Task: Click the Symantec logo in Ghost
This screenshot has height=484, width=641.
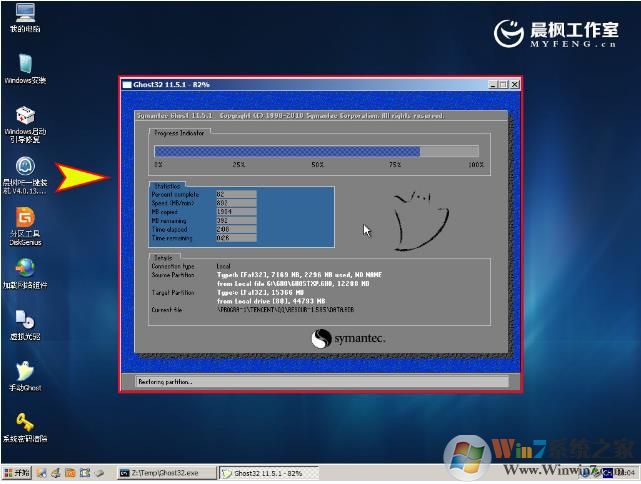Action: tap(347, 339)
